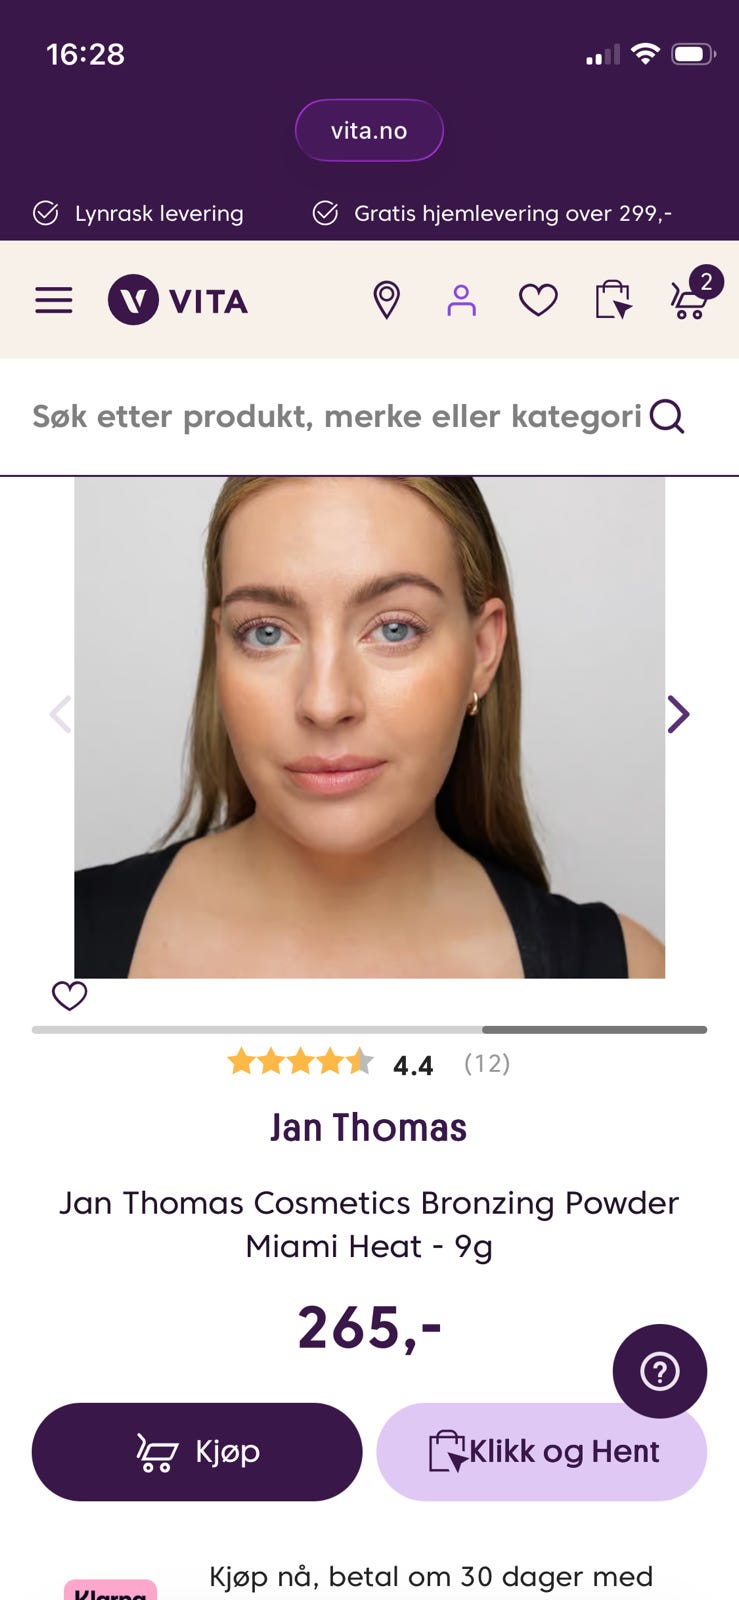Open the click and collect header icon
This screenshot has width=739, height=1600.
[613, 300]
